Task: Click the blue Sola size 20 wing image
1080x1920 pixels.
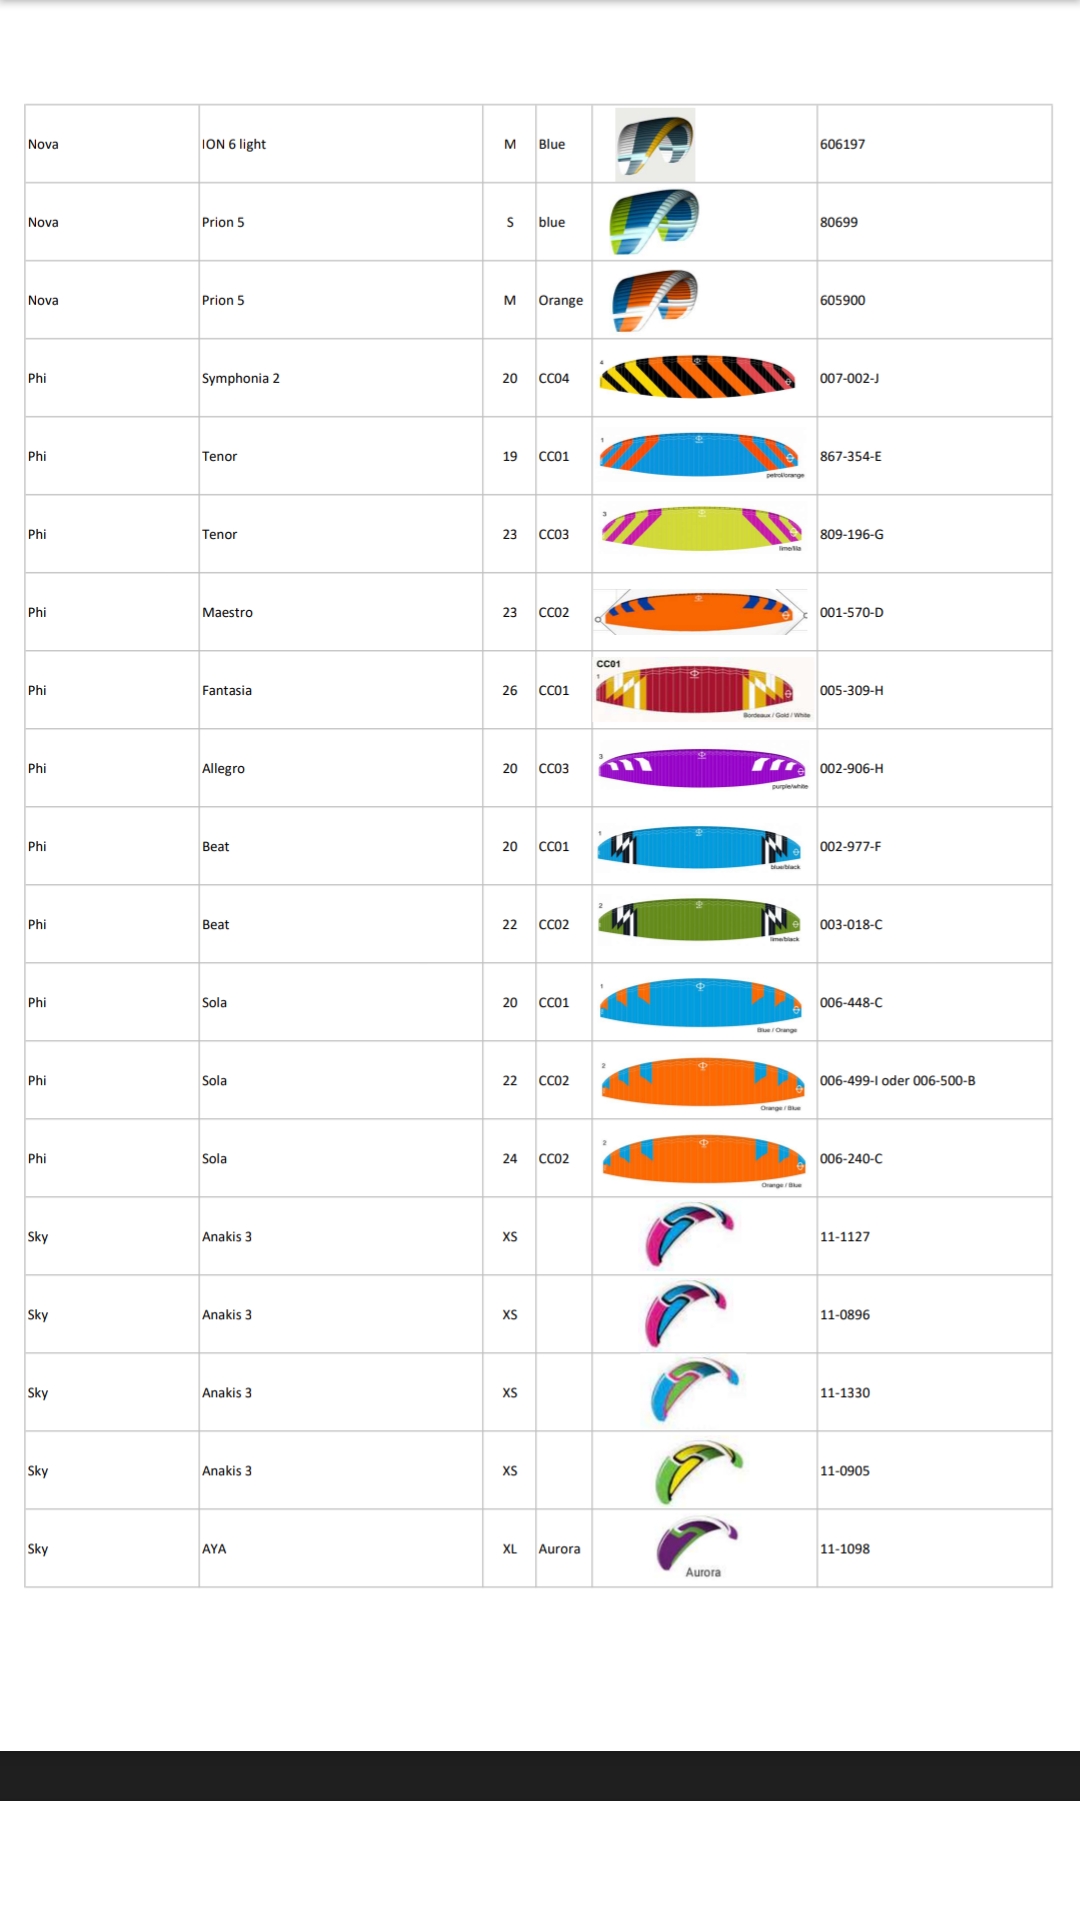Action: click(700, 1003)
